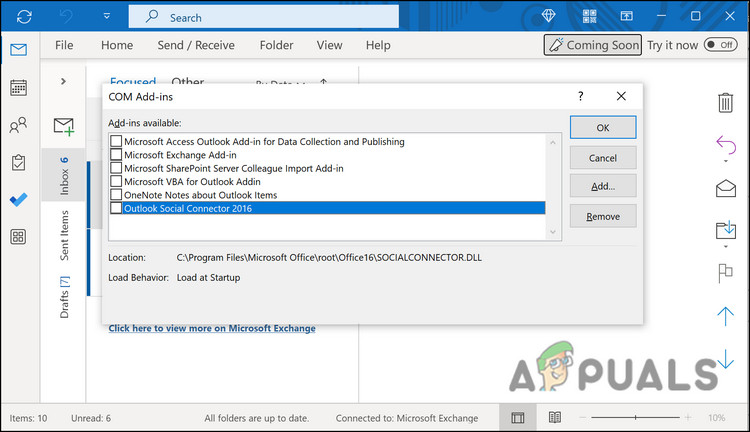Click the zoom out minus button
The height and width of the screenshot is (432, 750).
(582, 418)
